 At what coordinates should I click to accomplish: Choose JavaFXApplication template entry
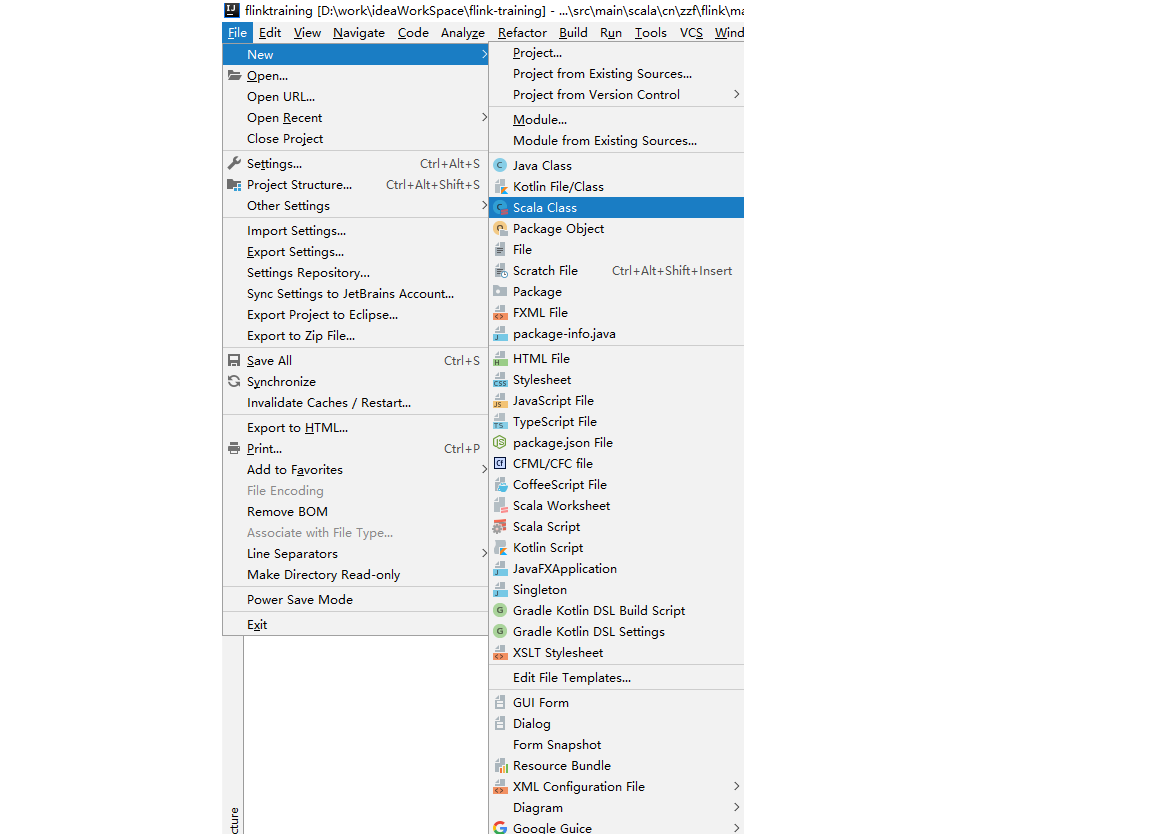coord(616,569)
